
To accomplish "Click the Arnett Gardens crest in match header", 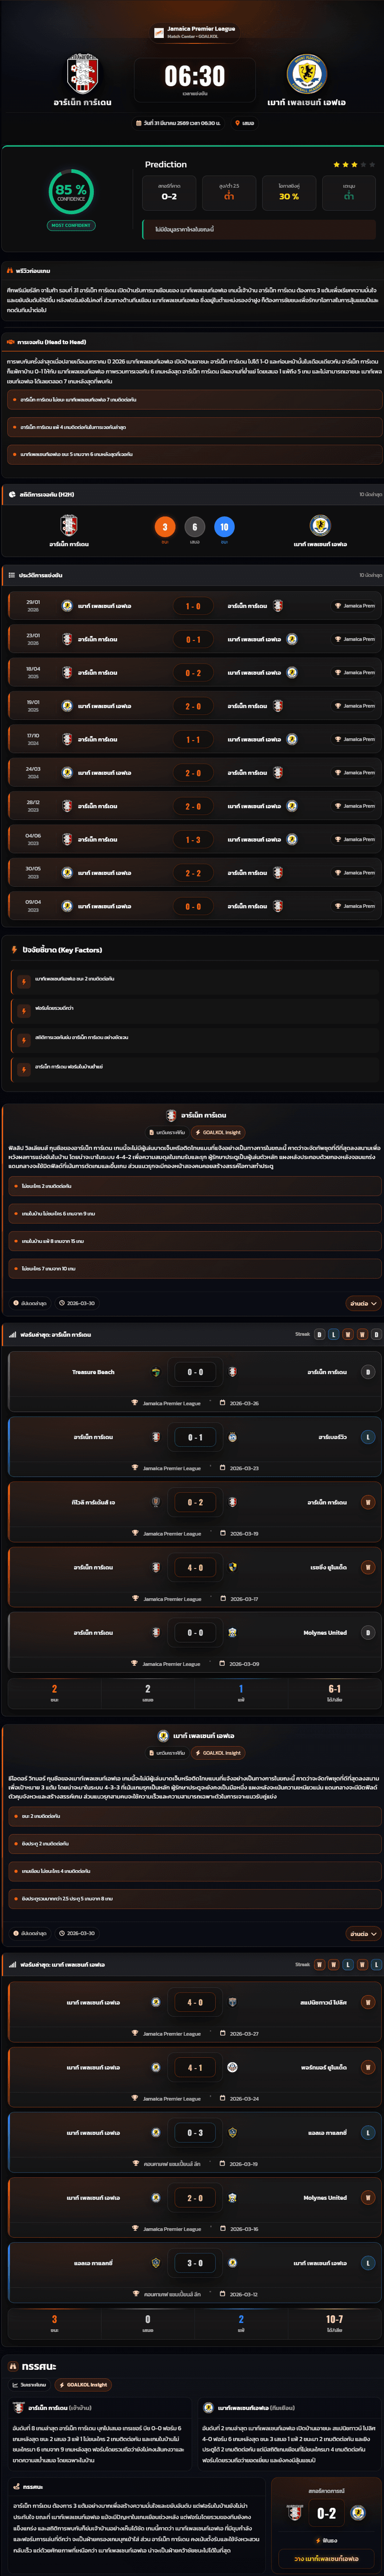I will (82, 74).
